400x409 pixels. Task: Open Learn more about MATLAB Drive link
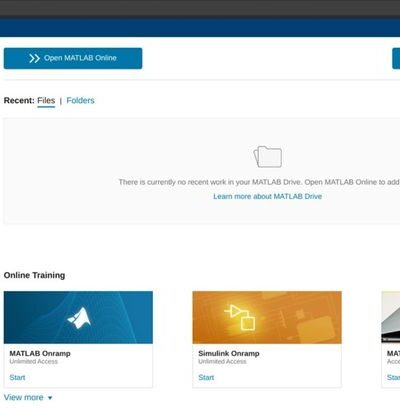pyautogui.click(x=267, y=196)
